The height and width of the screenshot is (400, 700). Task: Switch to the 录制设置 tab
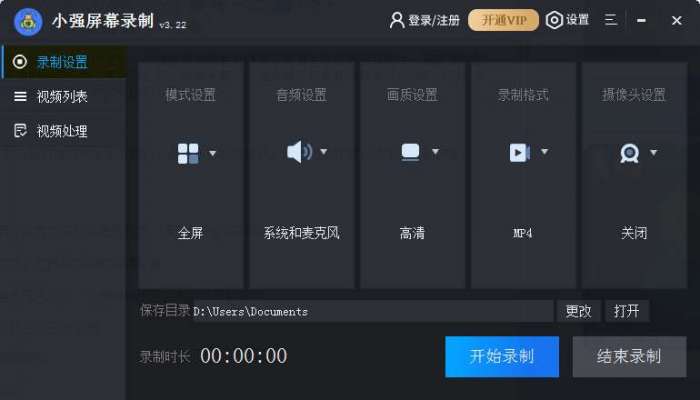64,62
